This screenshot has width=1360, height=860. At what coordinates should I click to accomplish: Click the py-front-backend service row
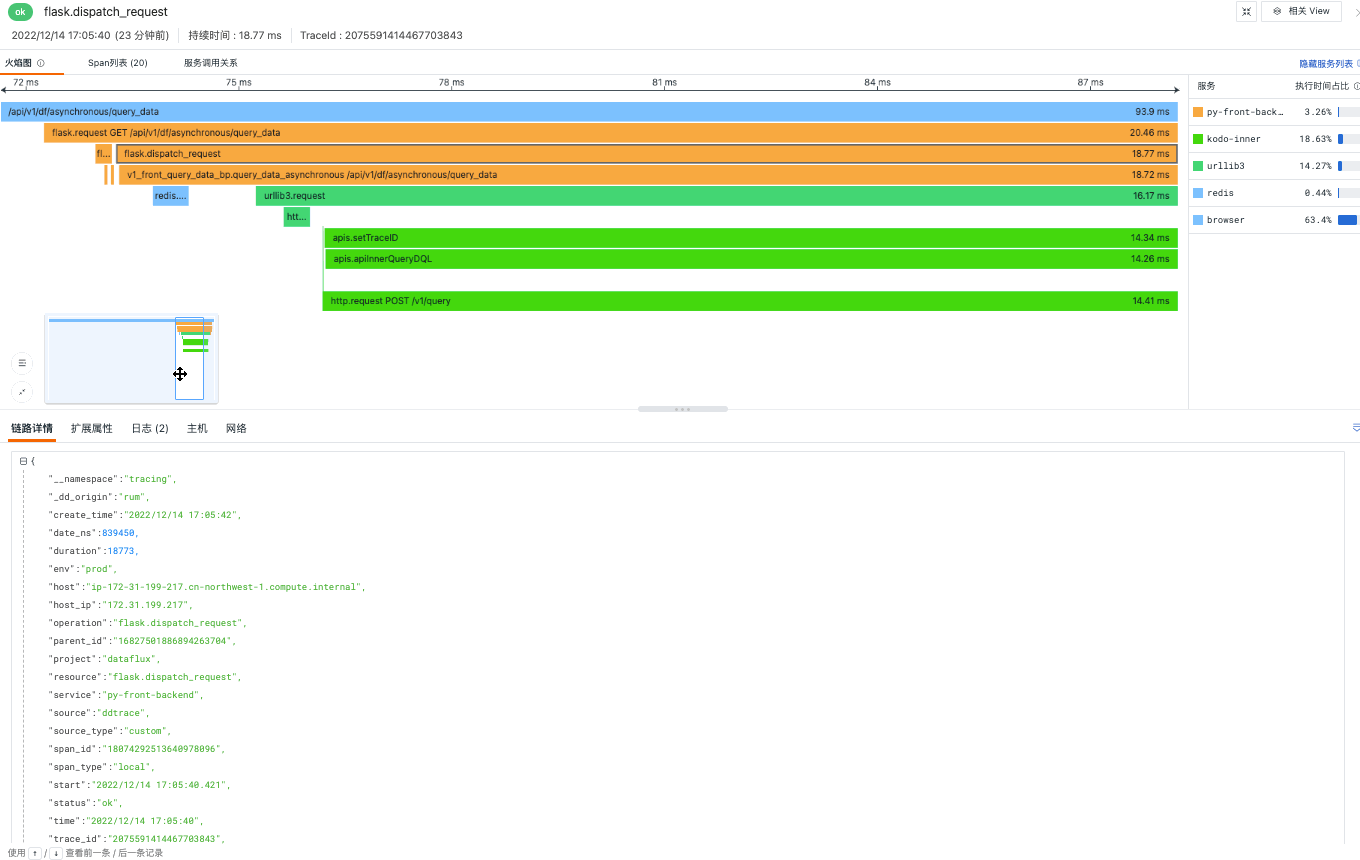pyautogui.click(x=1276, y=112)
